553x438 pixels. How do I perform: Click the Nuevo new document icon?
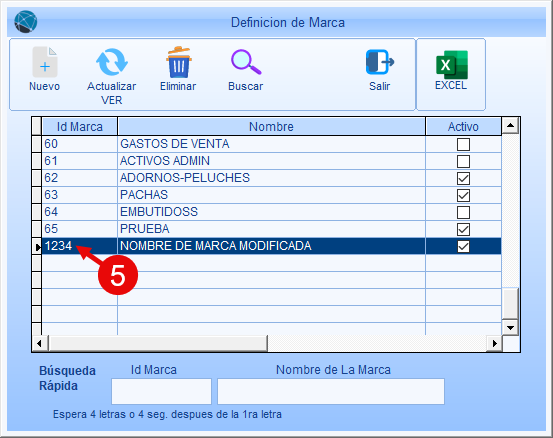coord(44,62)
